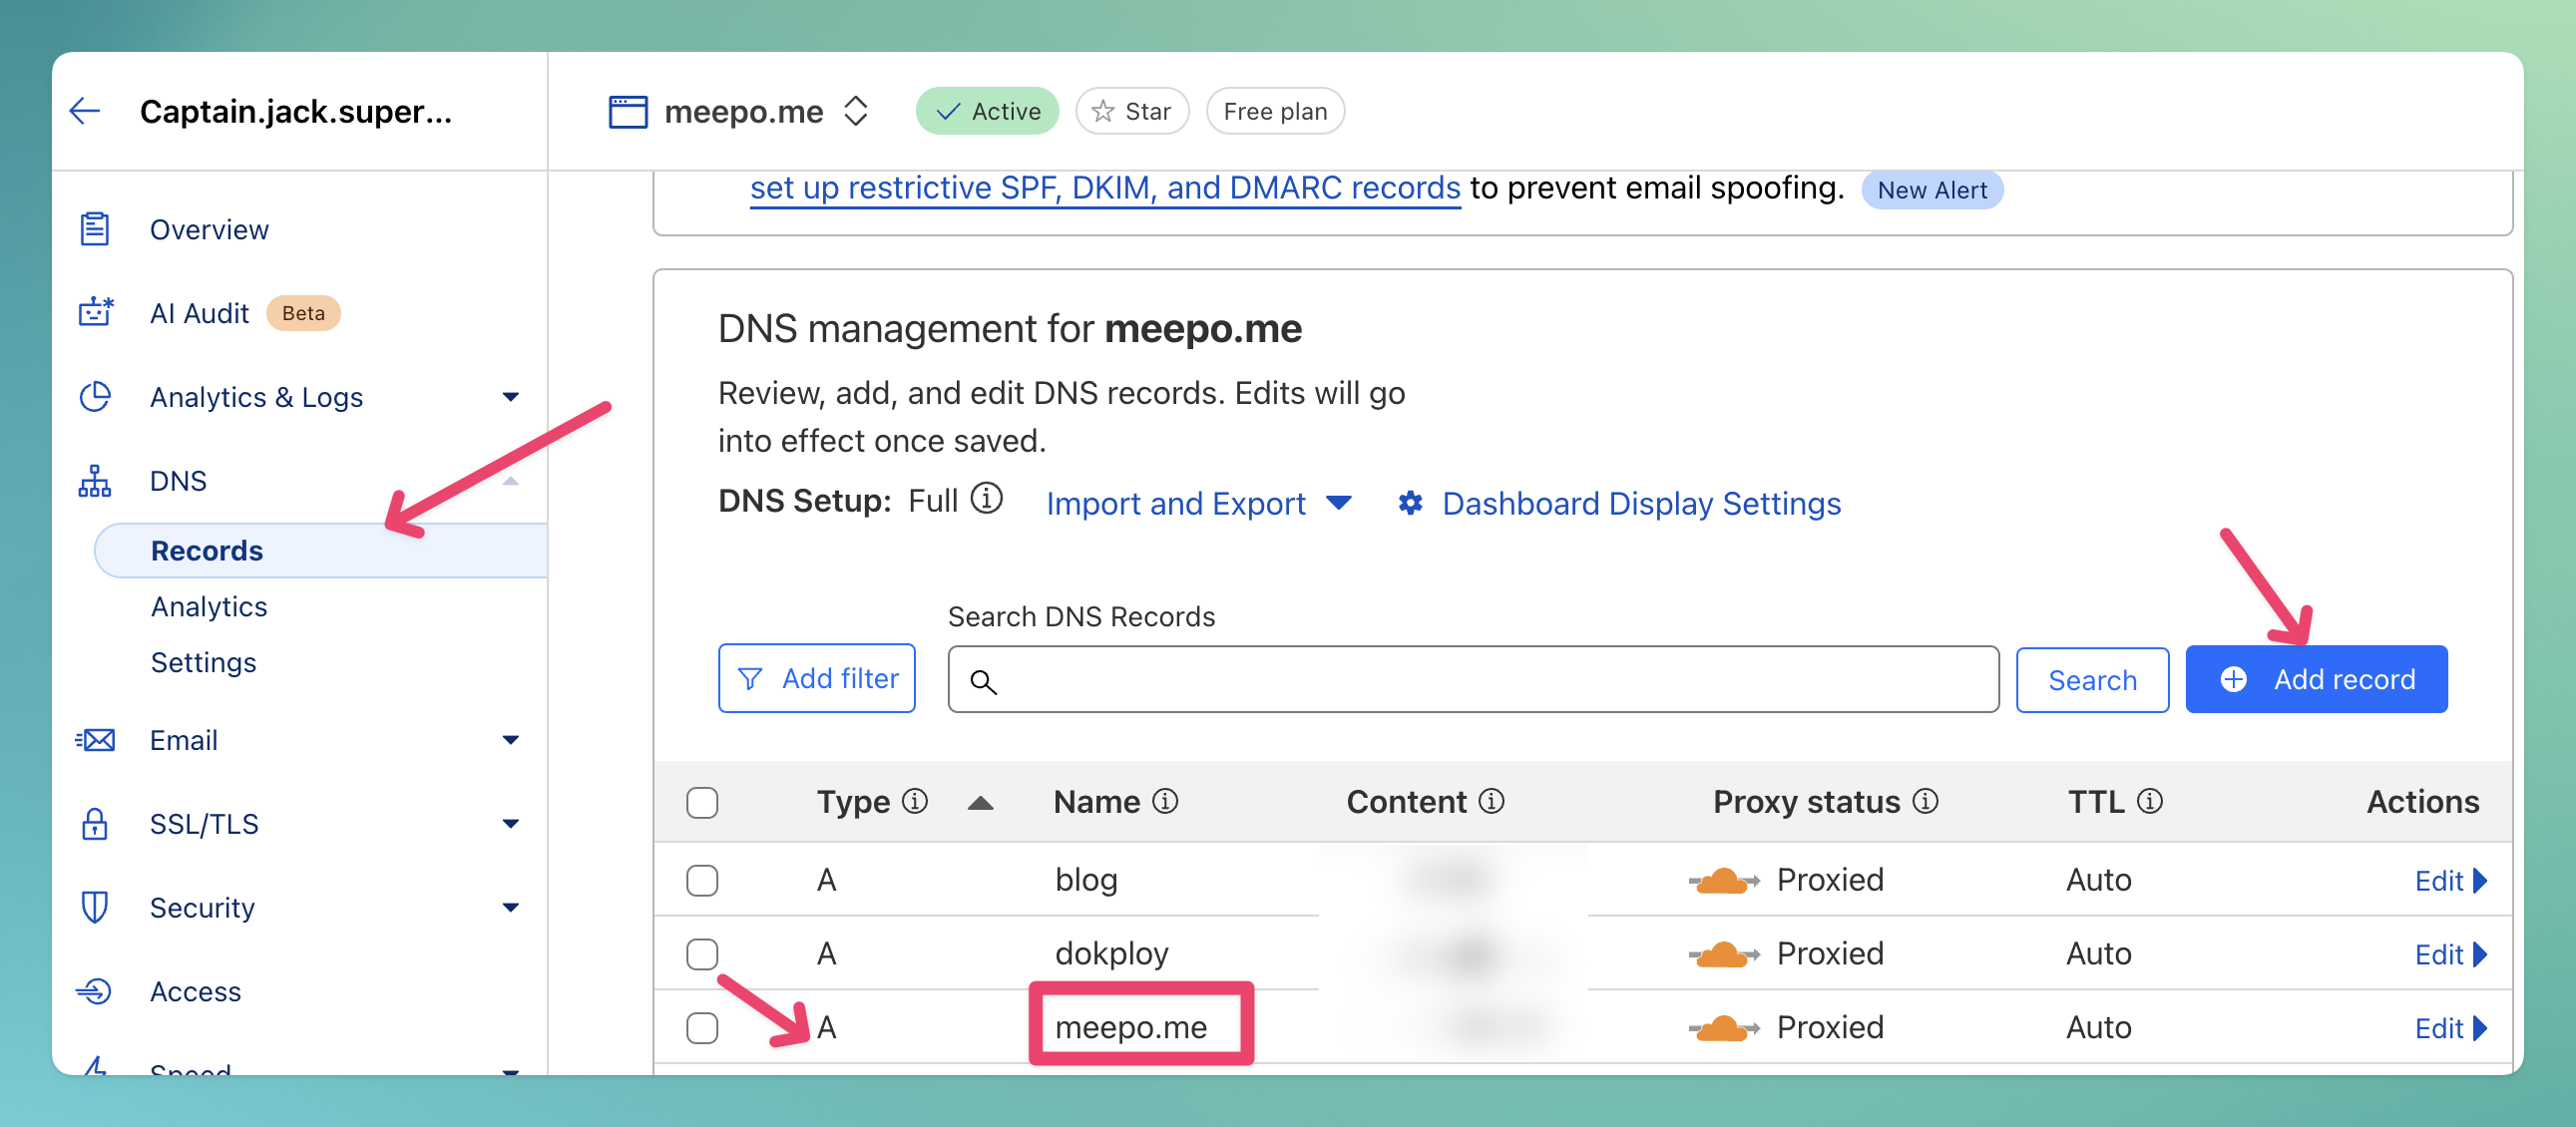2576x1127 pixels.
Task: Open AI Audit in the sidebar
Action: click(x=199, y=313)
